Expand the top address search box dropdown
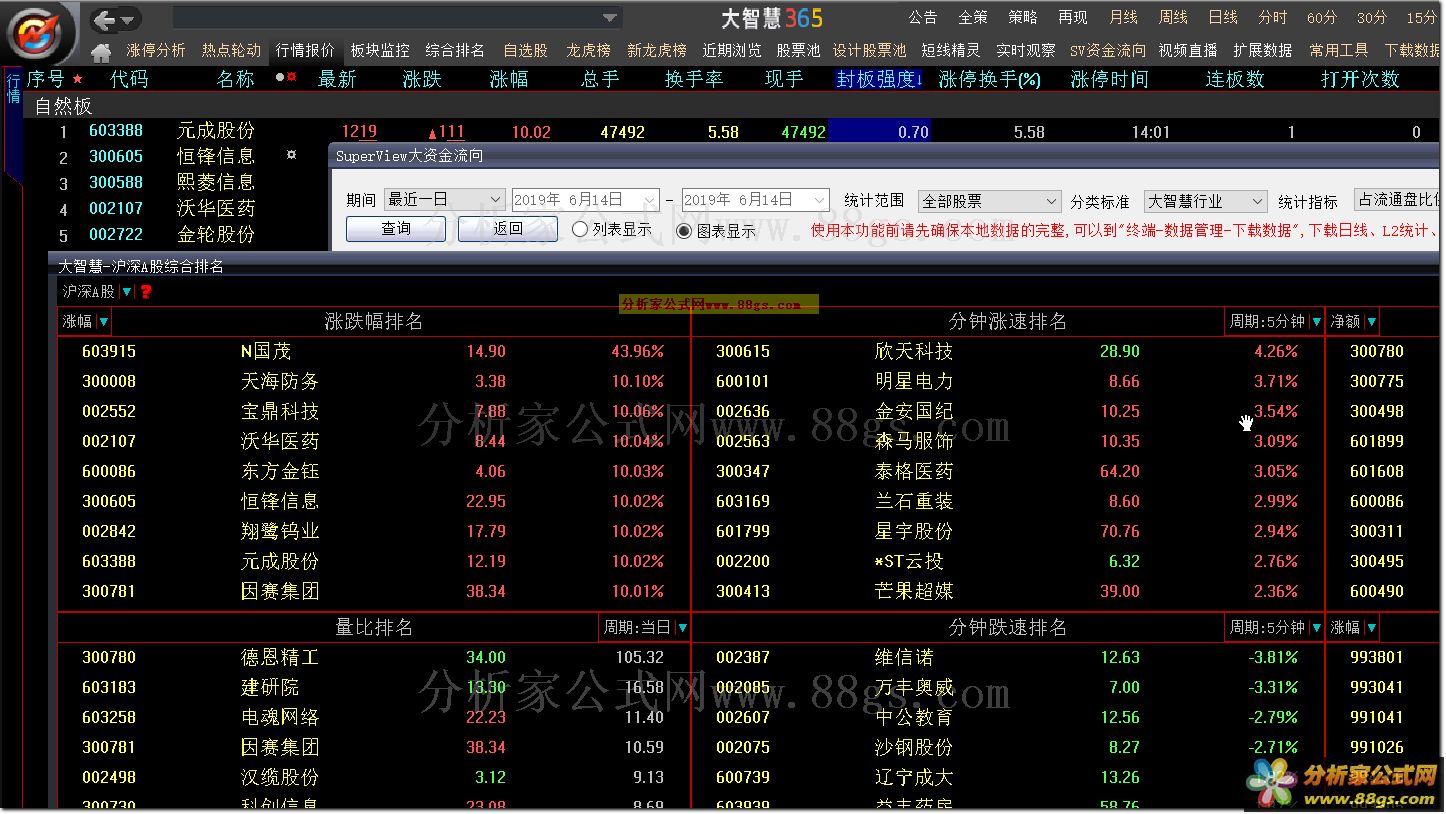Viewport: 1446px width, 814px height. pyautogui.click(x=609, y=18)
